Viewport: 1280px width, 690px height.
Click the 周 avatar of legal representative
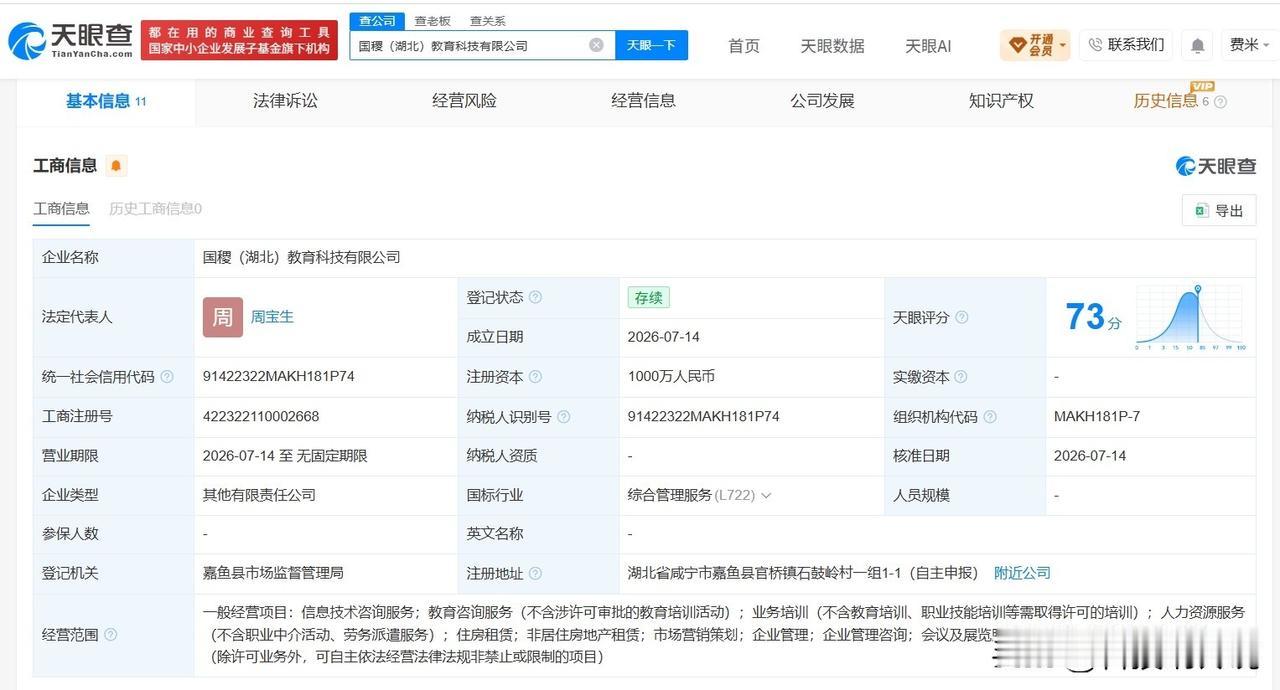pyautogui.click(x=223, y=317)
